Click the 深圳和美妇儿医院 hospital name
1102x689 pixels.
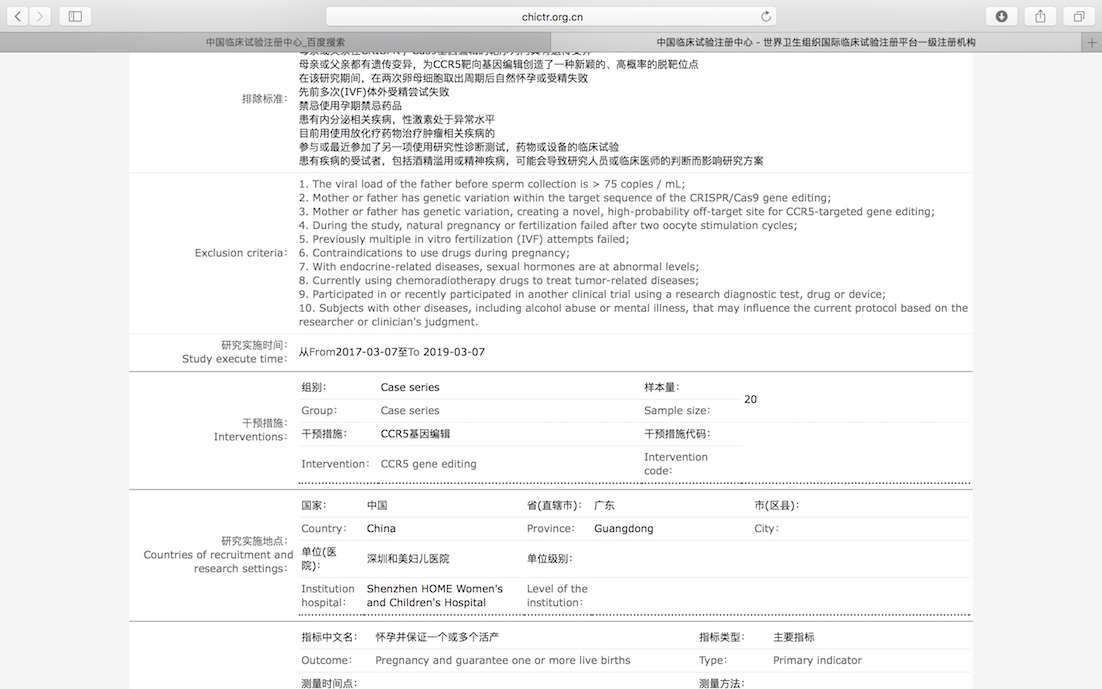point(408,558)
